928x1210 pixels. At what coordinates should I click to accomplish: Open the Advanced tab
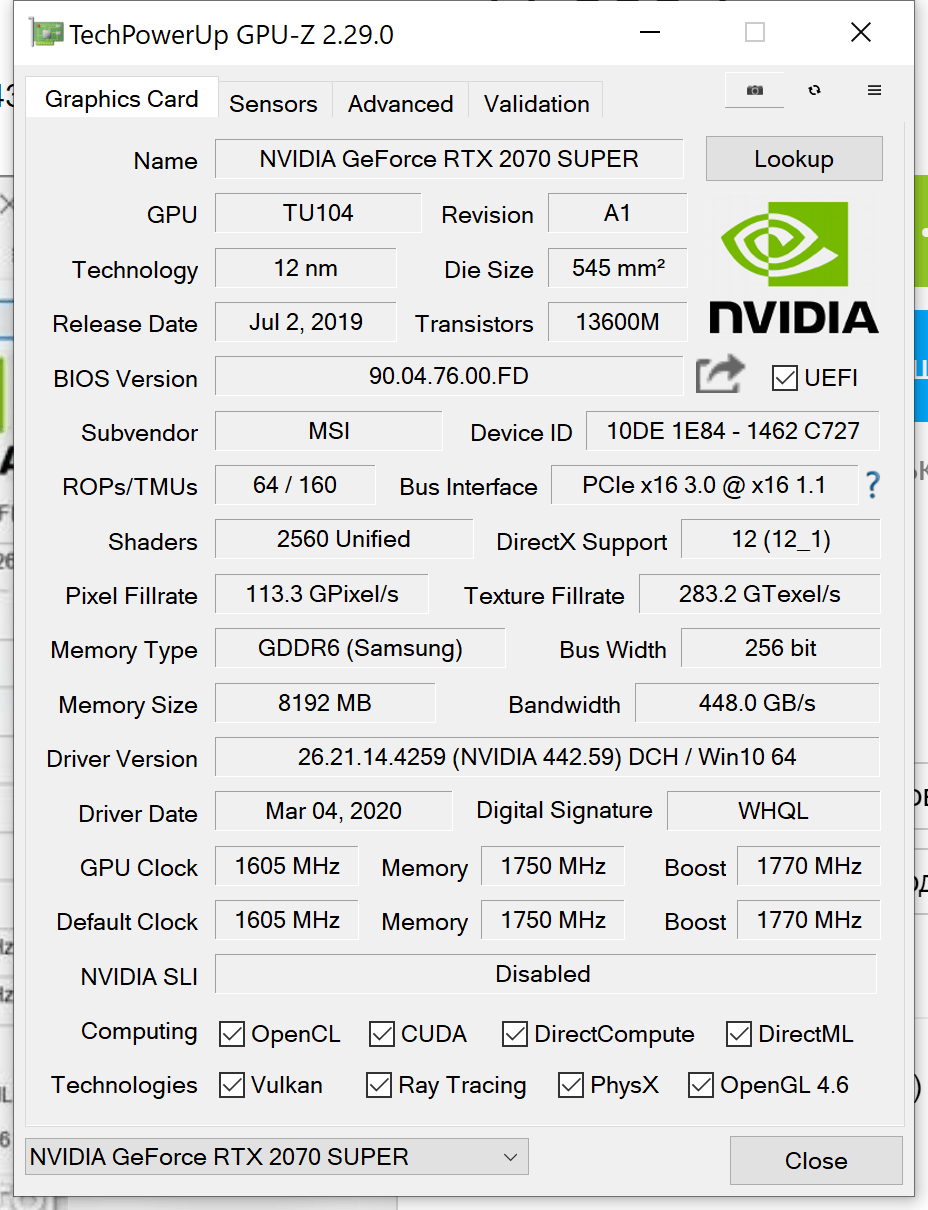pyautogui.click(x=400, y=104)
